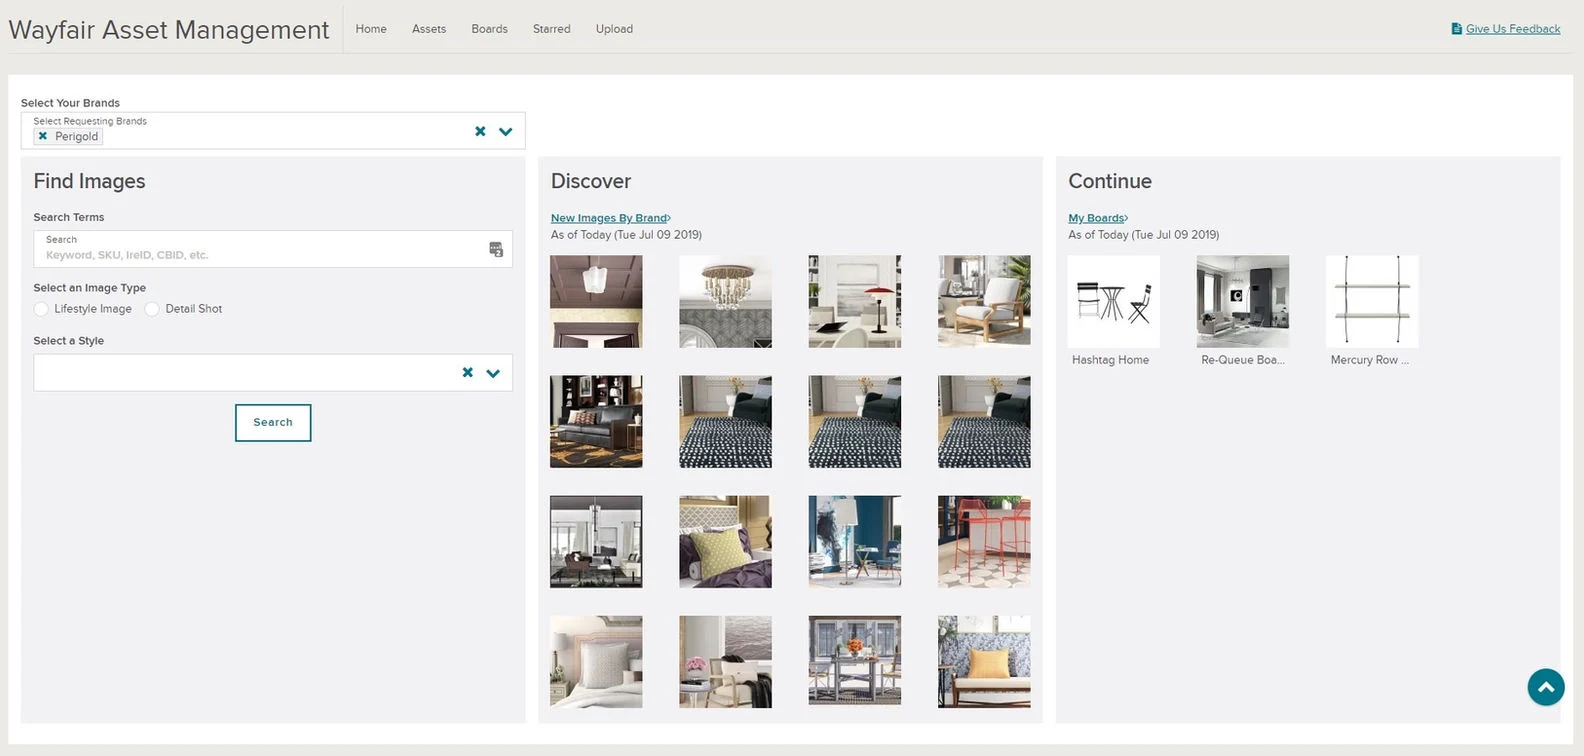This screenshot has width=1584, height=756.
Task: Open the Assets menu item
Action: pyautogui.click(x=429, y=29)
